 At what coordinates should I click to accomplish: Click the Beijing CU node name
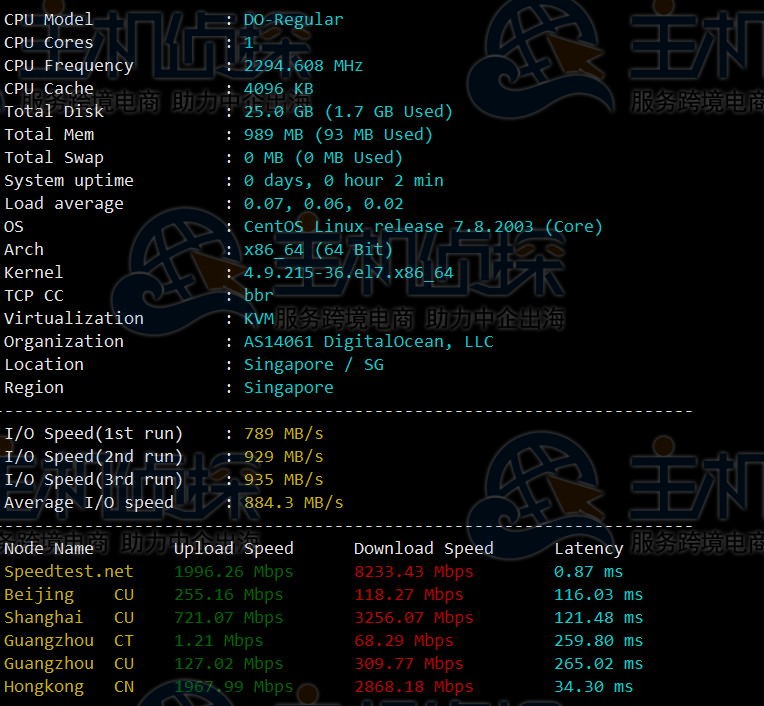pos(69,595)
